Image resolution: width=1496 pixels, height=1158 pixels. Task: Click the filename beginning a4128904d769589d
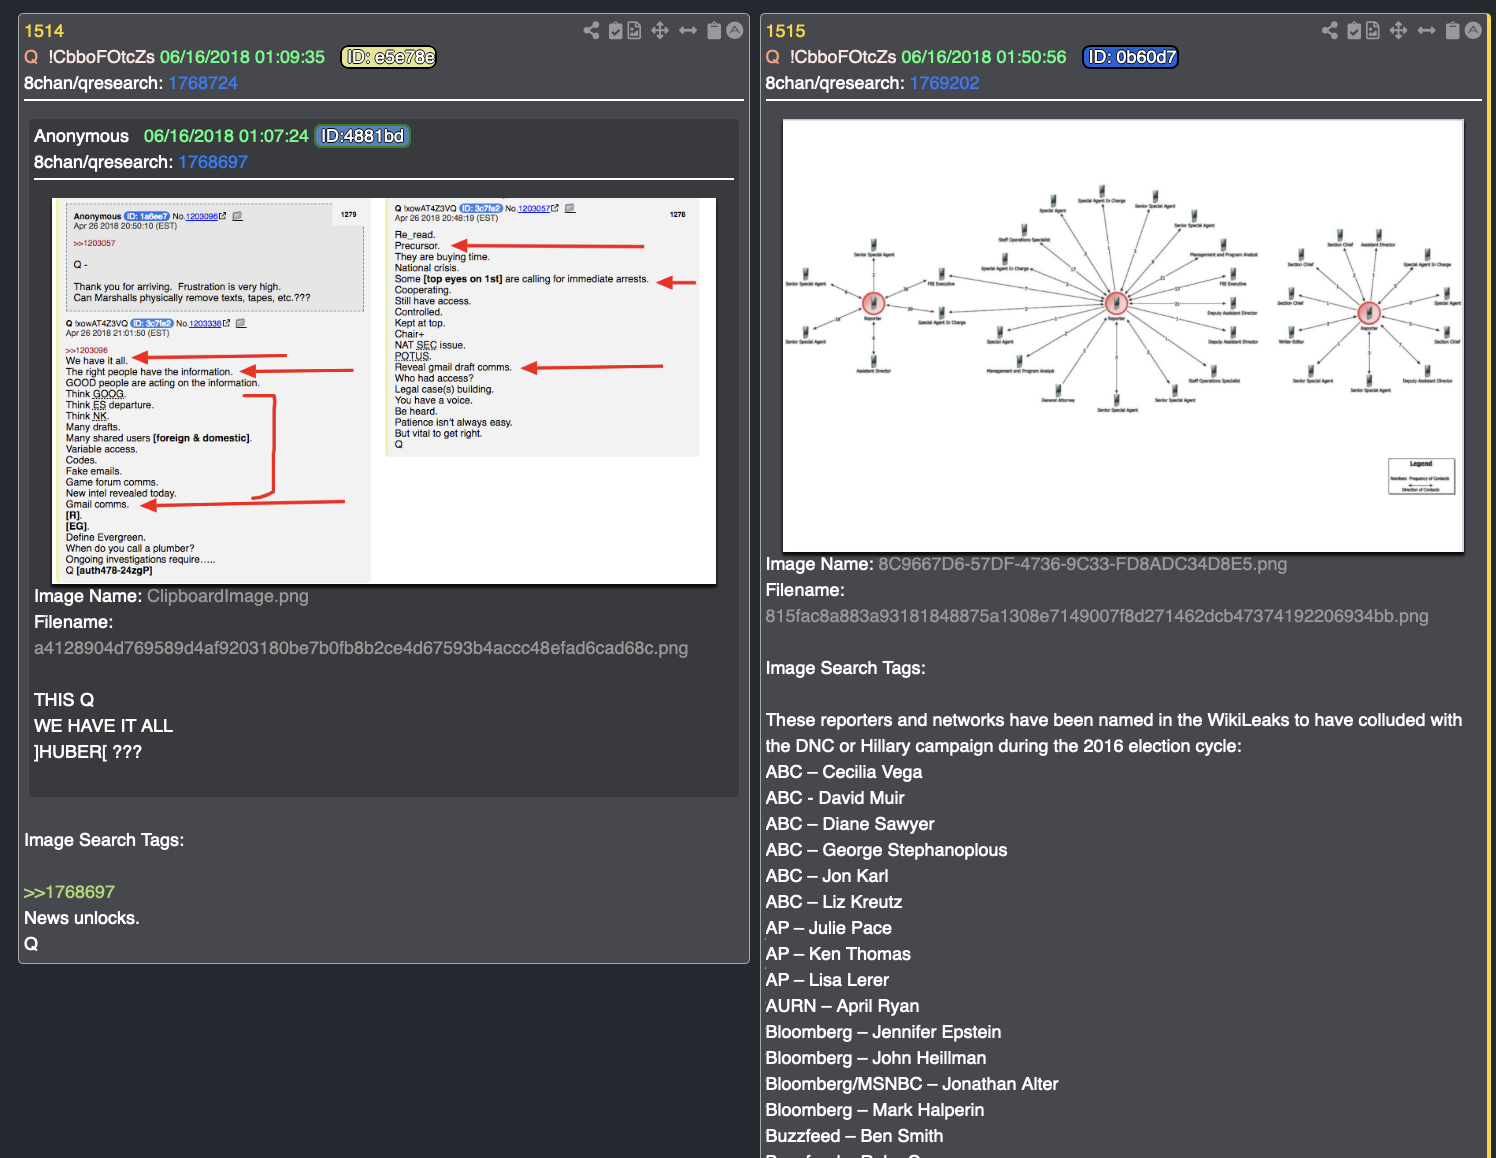(x=361, y=648)
